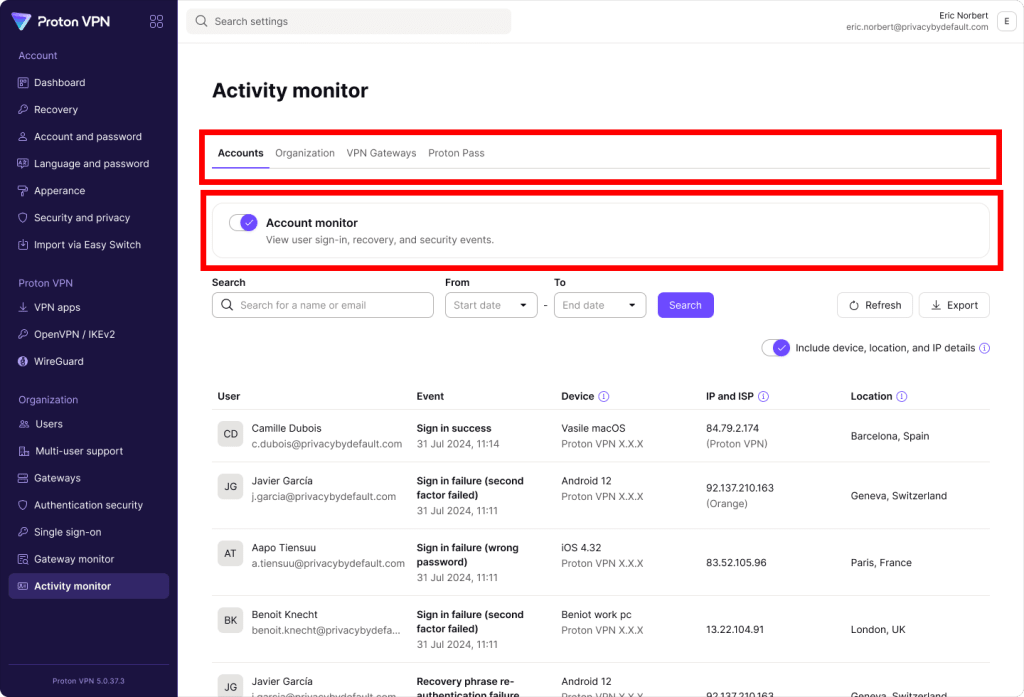Click the Activity monitor sidebar icon
Screen dimensions: 1024x697
click(x=23, y=586)
